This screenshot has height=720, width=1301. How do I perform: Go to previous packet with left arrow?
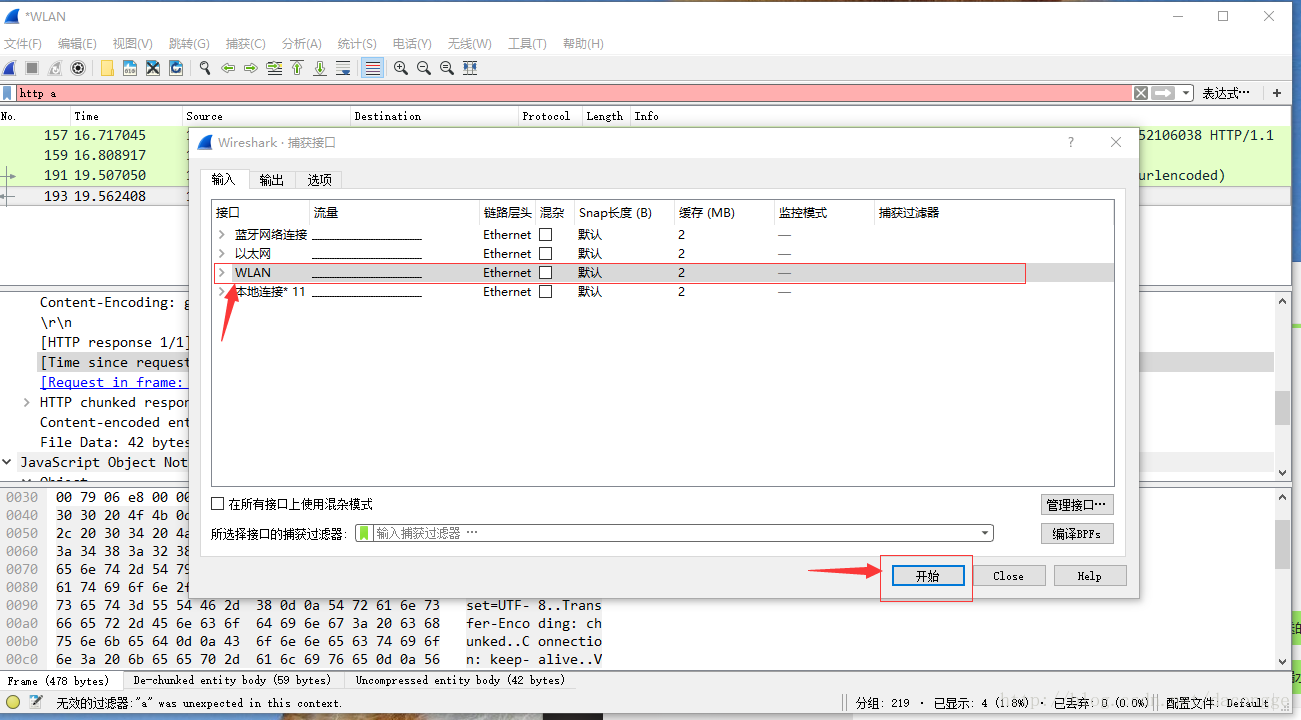coord(228,68)
